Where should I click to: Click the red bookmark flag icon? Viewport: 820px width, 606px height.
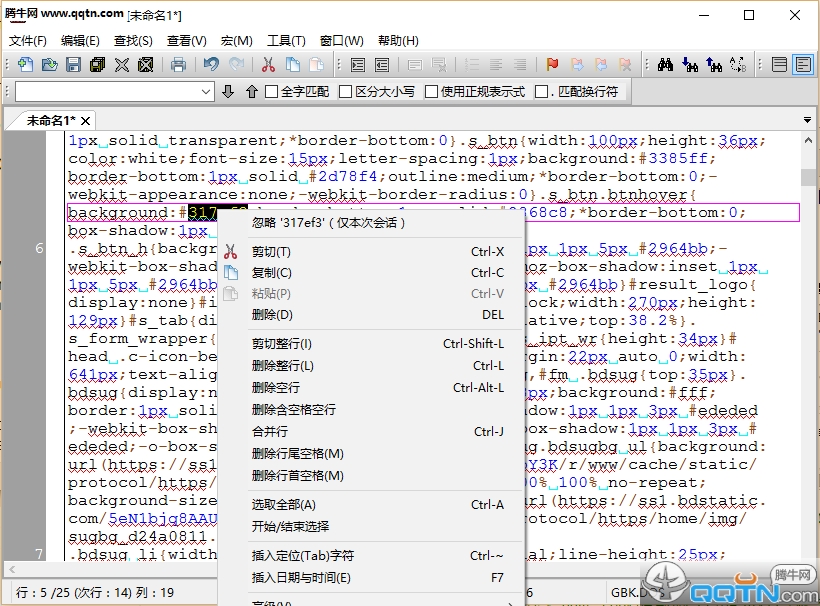552,65
